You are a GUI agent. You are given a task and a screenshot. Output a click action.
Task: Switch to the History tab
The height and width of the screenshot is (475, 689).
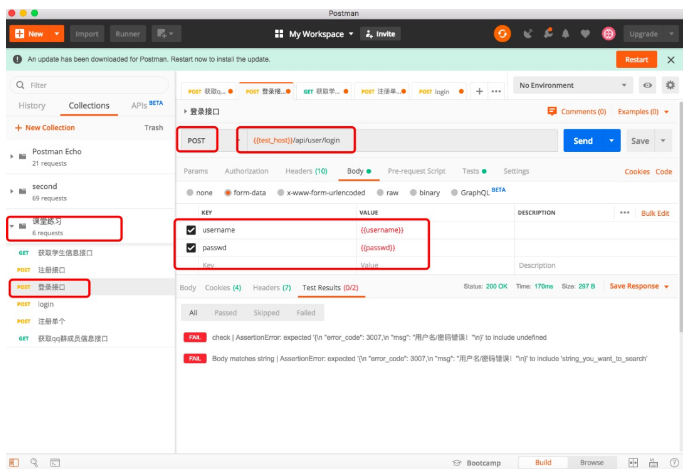[32, 105]
